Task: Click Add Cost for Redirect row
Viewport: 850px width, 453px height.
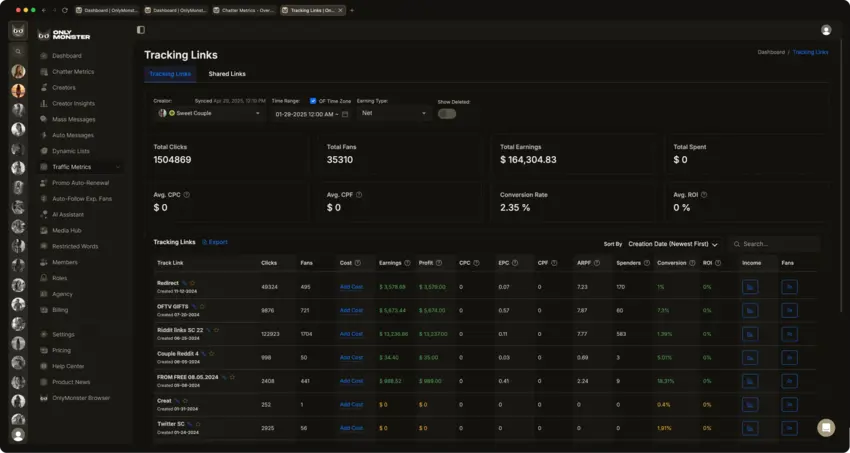Action: (x=351, y=287)
